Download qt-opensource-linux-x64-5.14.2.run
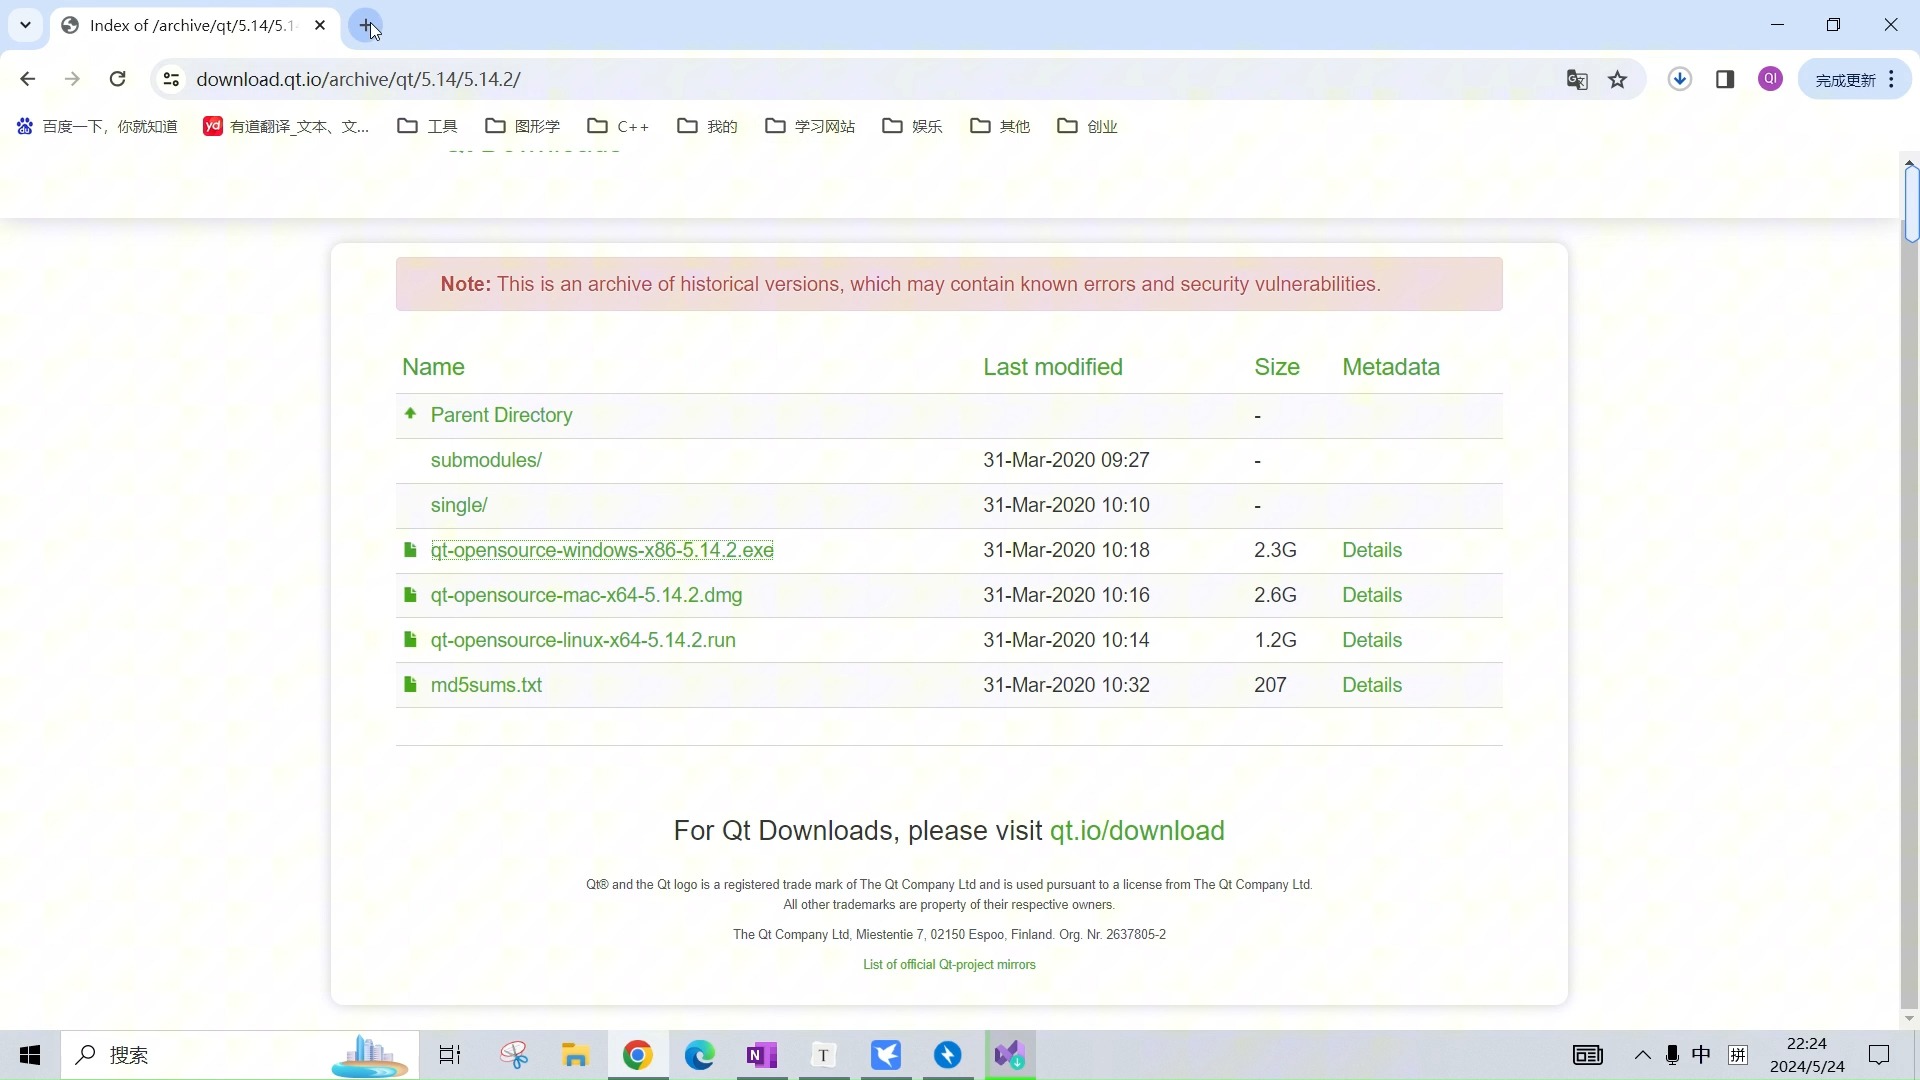This screenshot has height=1080, width=1920. [583, 640]
